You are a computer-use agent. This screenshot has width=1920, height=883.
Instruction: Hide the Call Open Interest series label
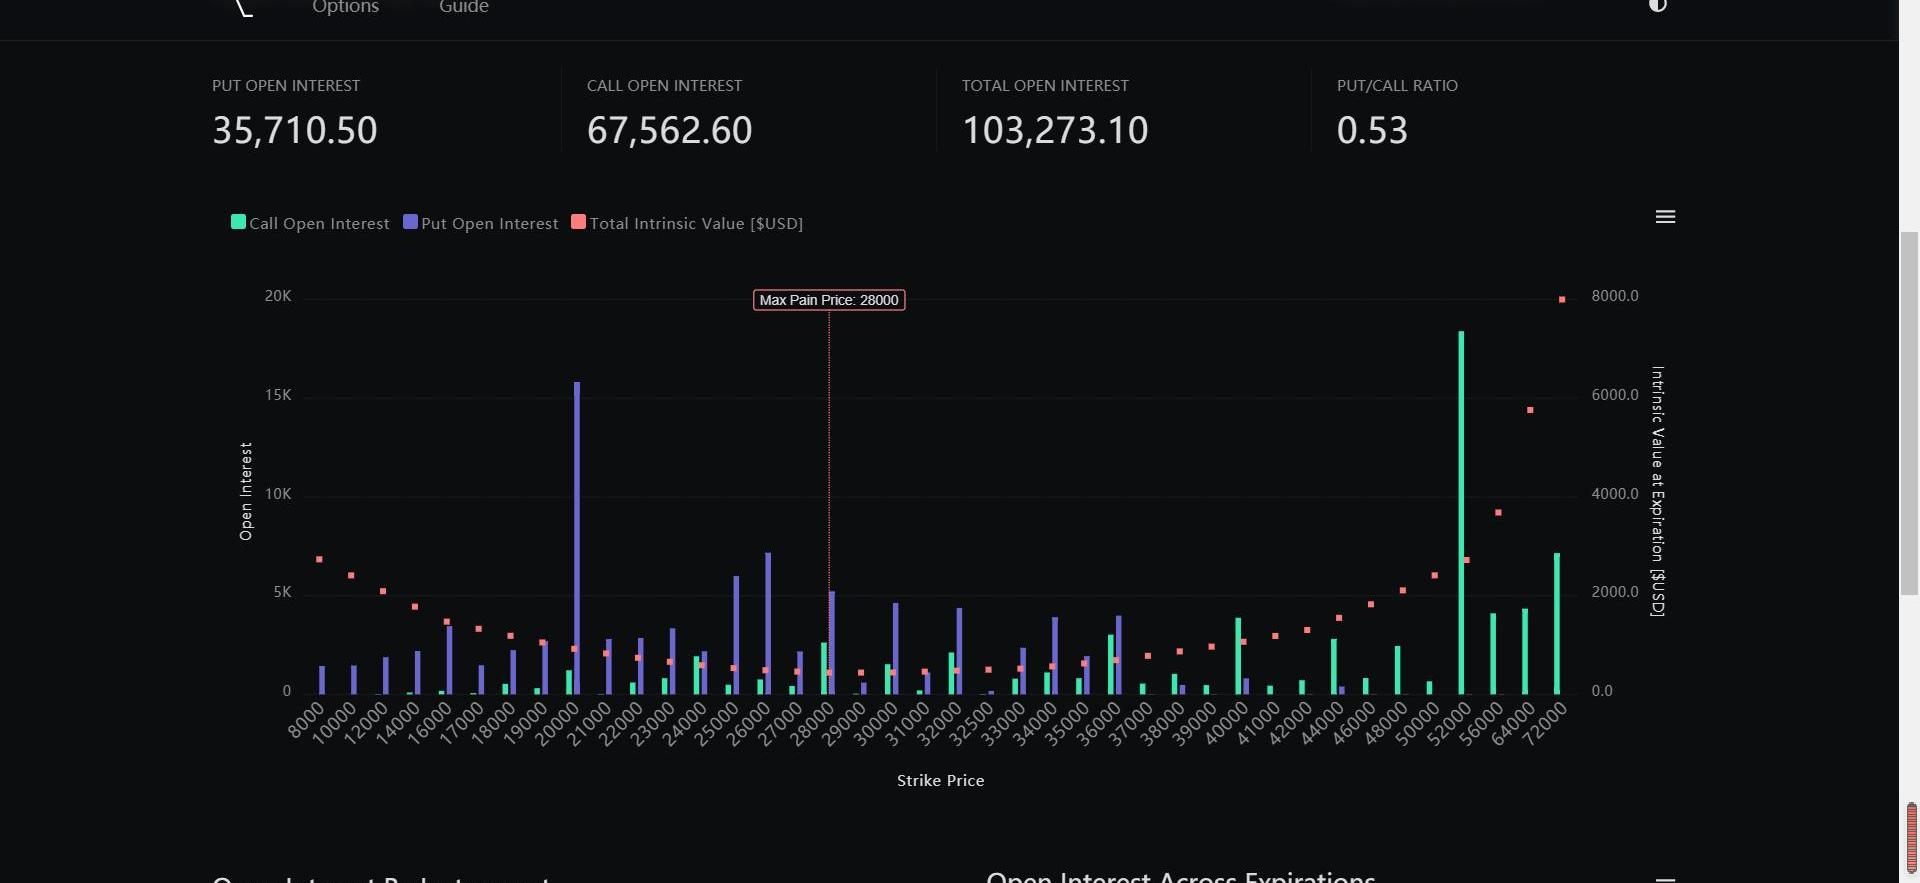tap(319, 224)
